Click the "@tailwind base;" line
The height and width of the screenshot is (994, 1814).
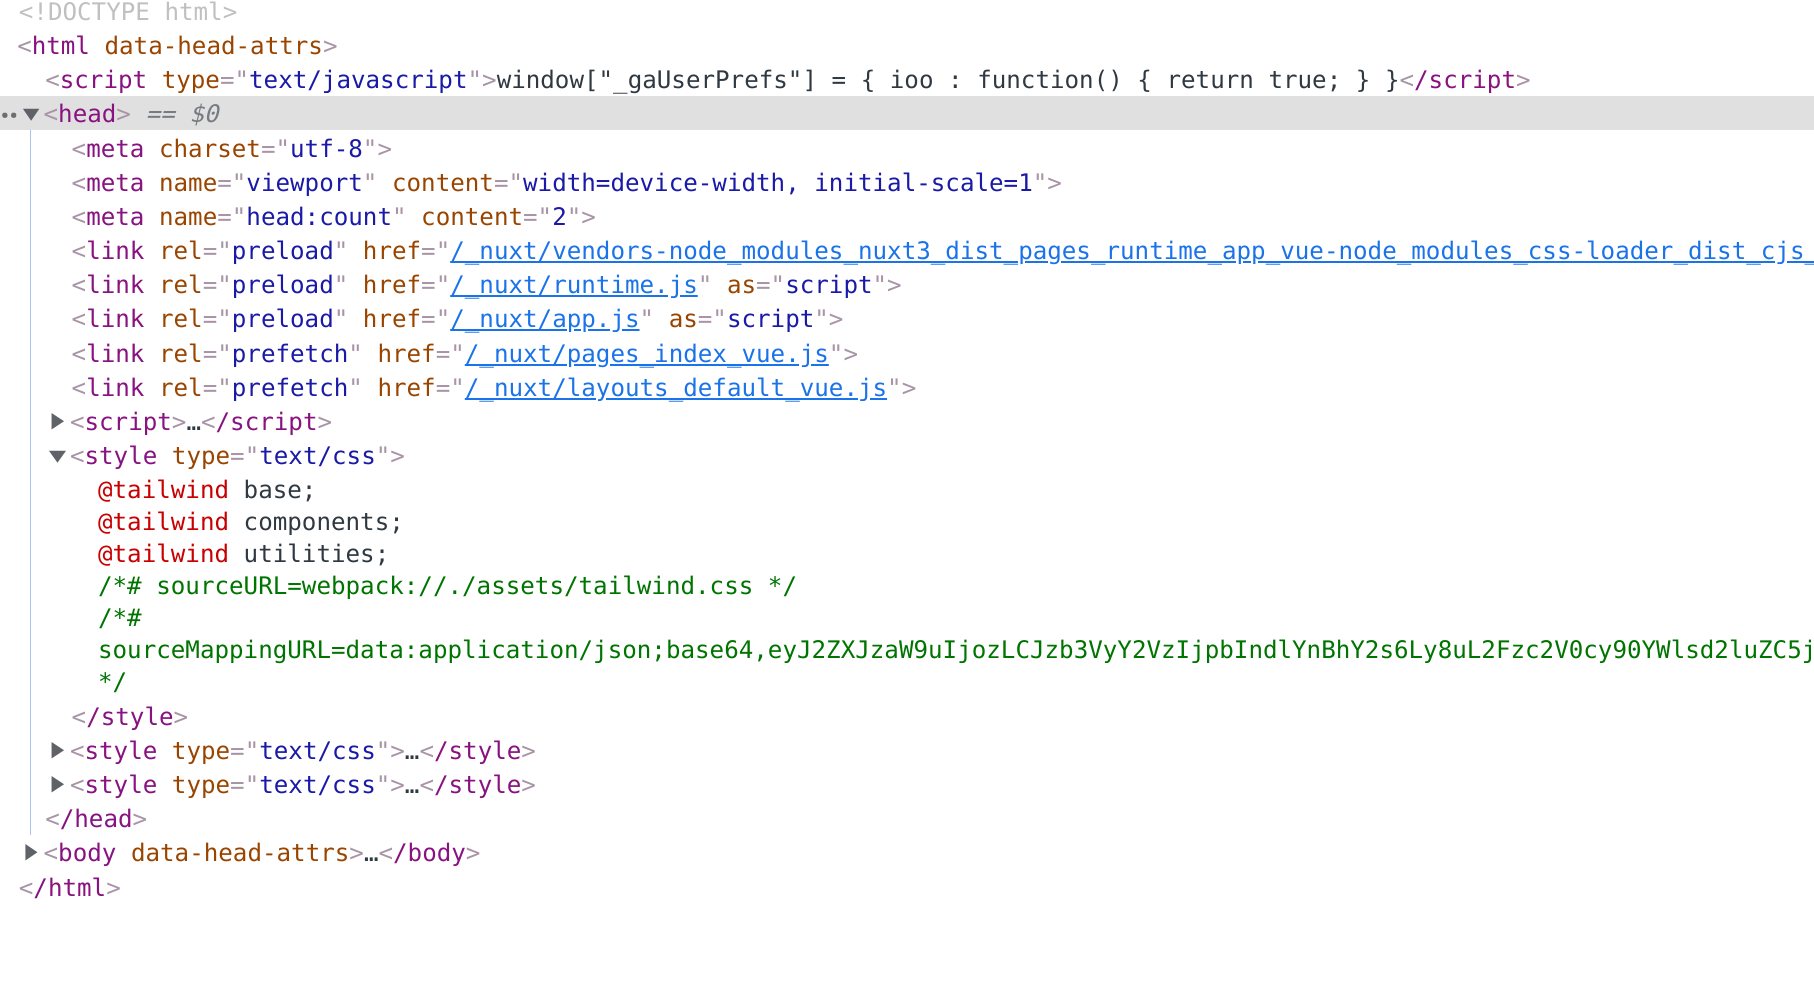pos(206,490)
